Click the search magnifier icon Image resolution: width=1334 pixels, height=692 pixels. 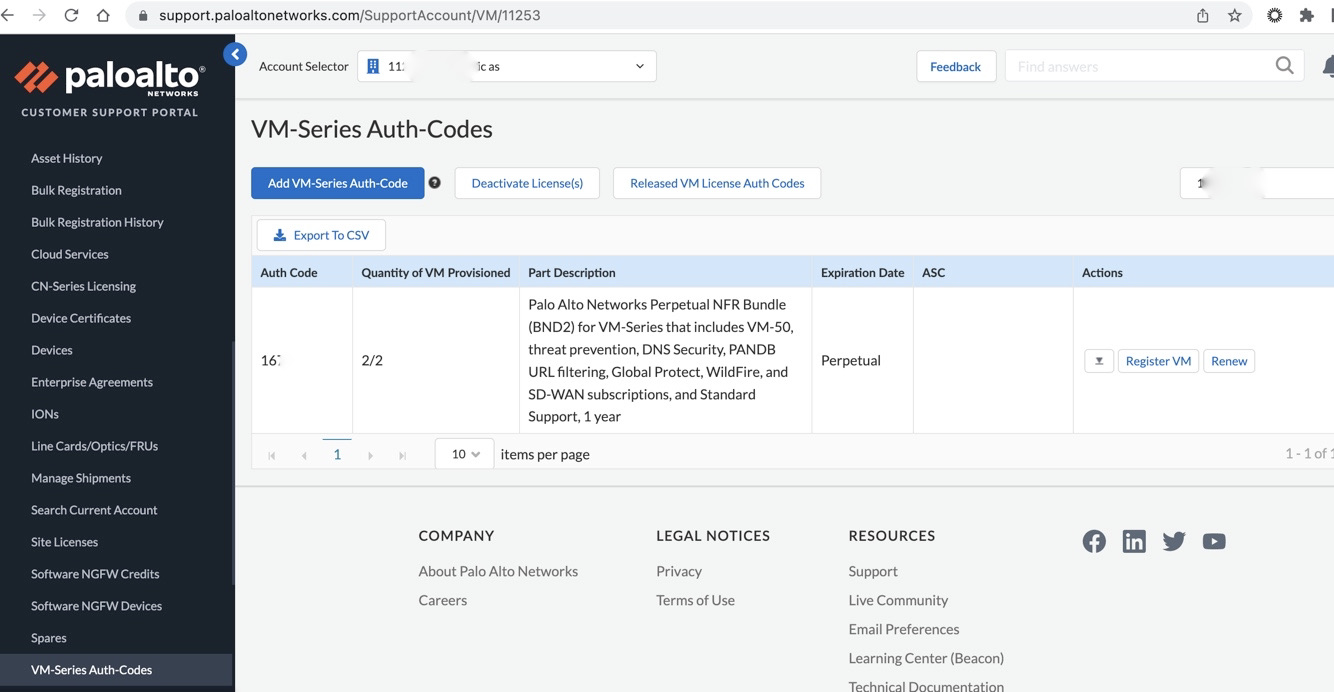pyautogui.click(x=1284, y=66)
